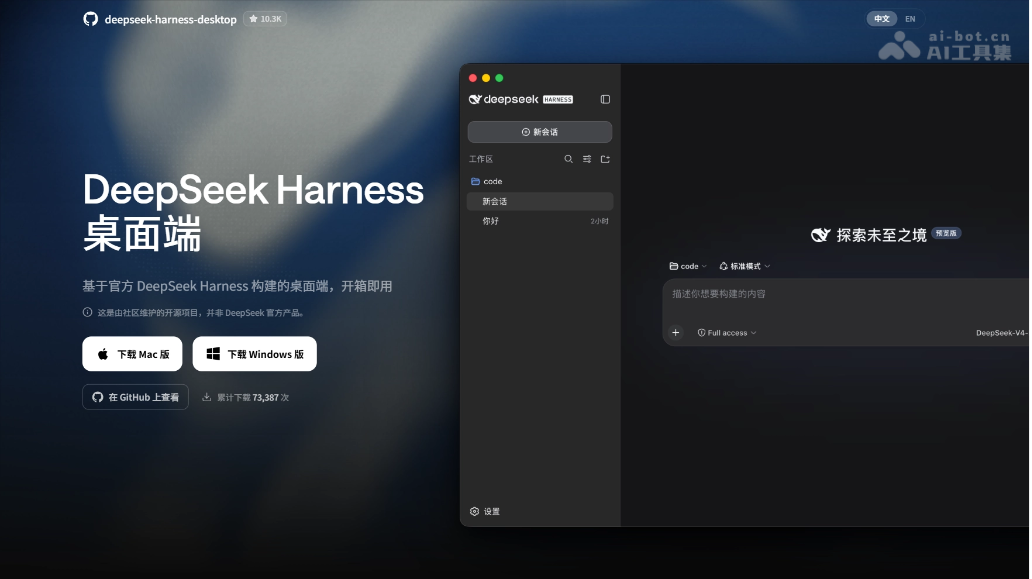The height and width of the screenshot is (579, 1032).
Task: Switch the page language to EN
Action: coord(910,19)
